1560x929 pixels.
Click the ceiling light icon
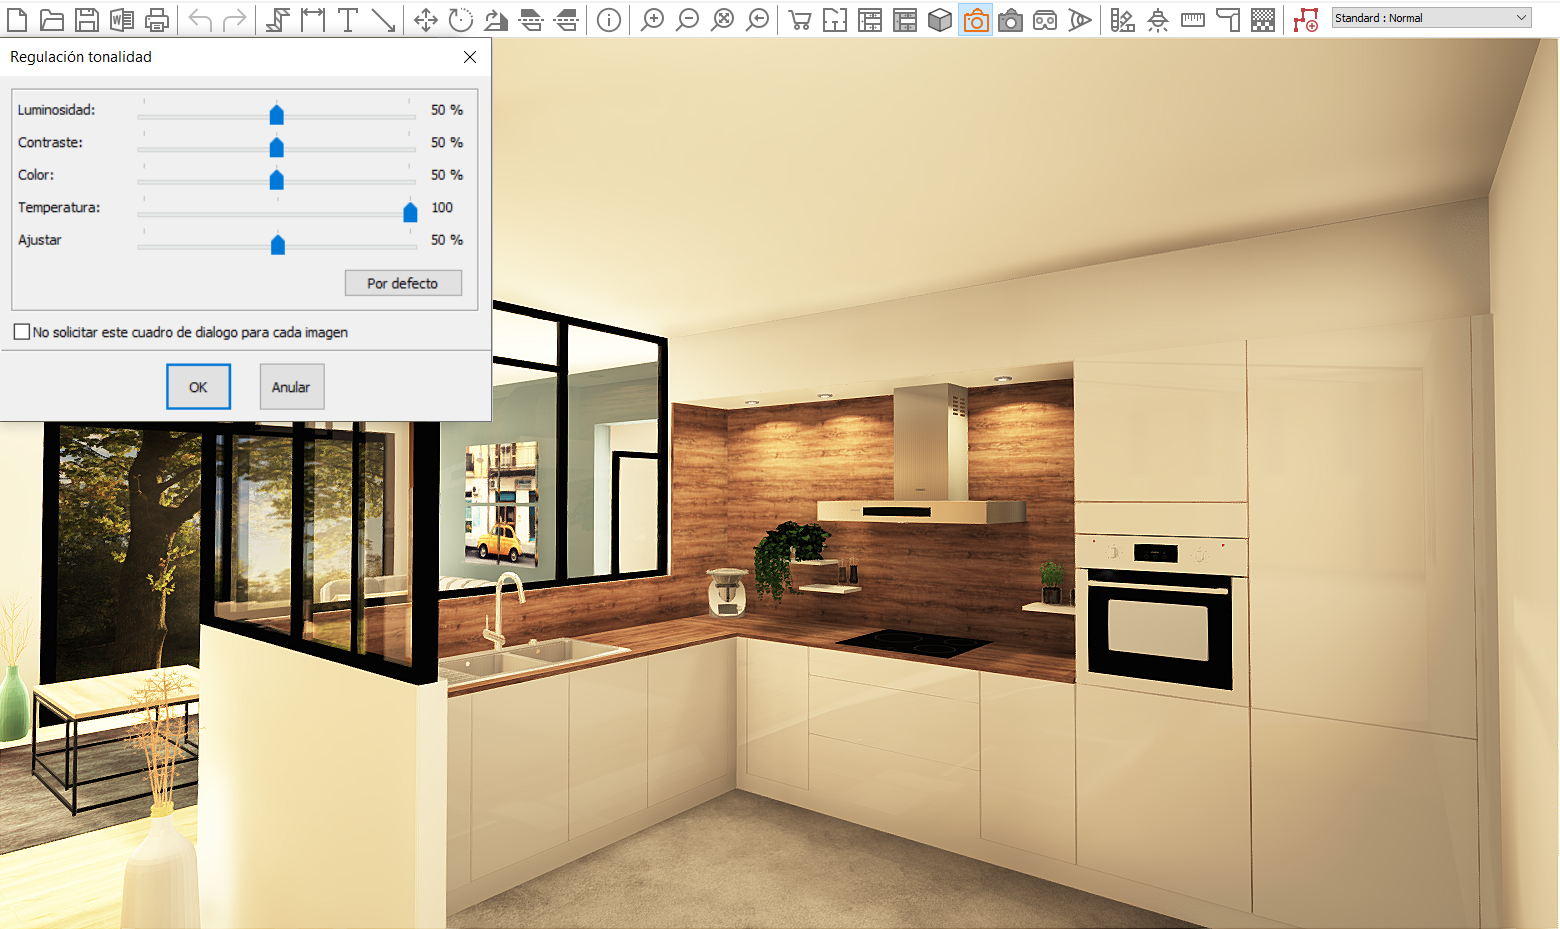pos(1157,19)
